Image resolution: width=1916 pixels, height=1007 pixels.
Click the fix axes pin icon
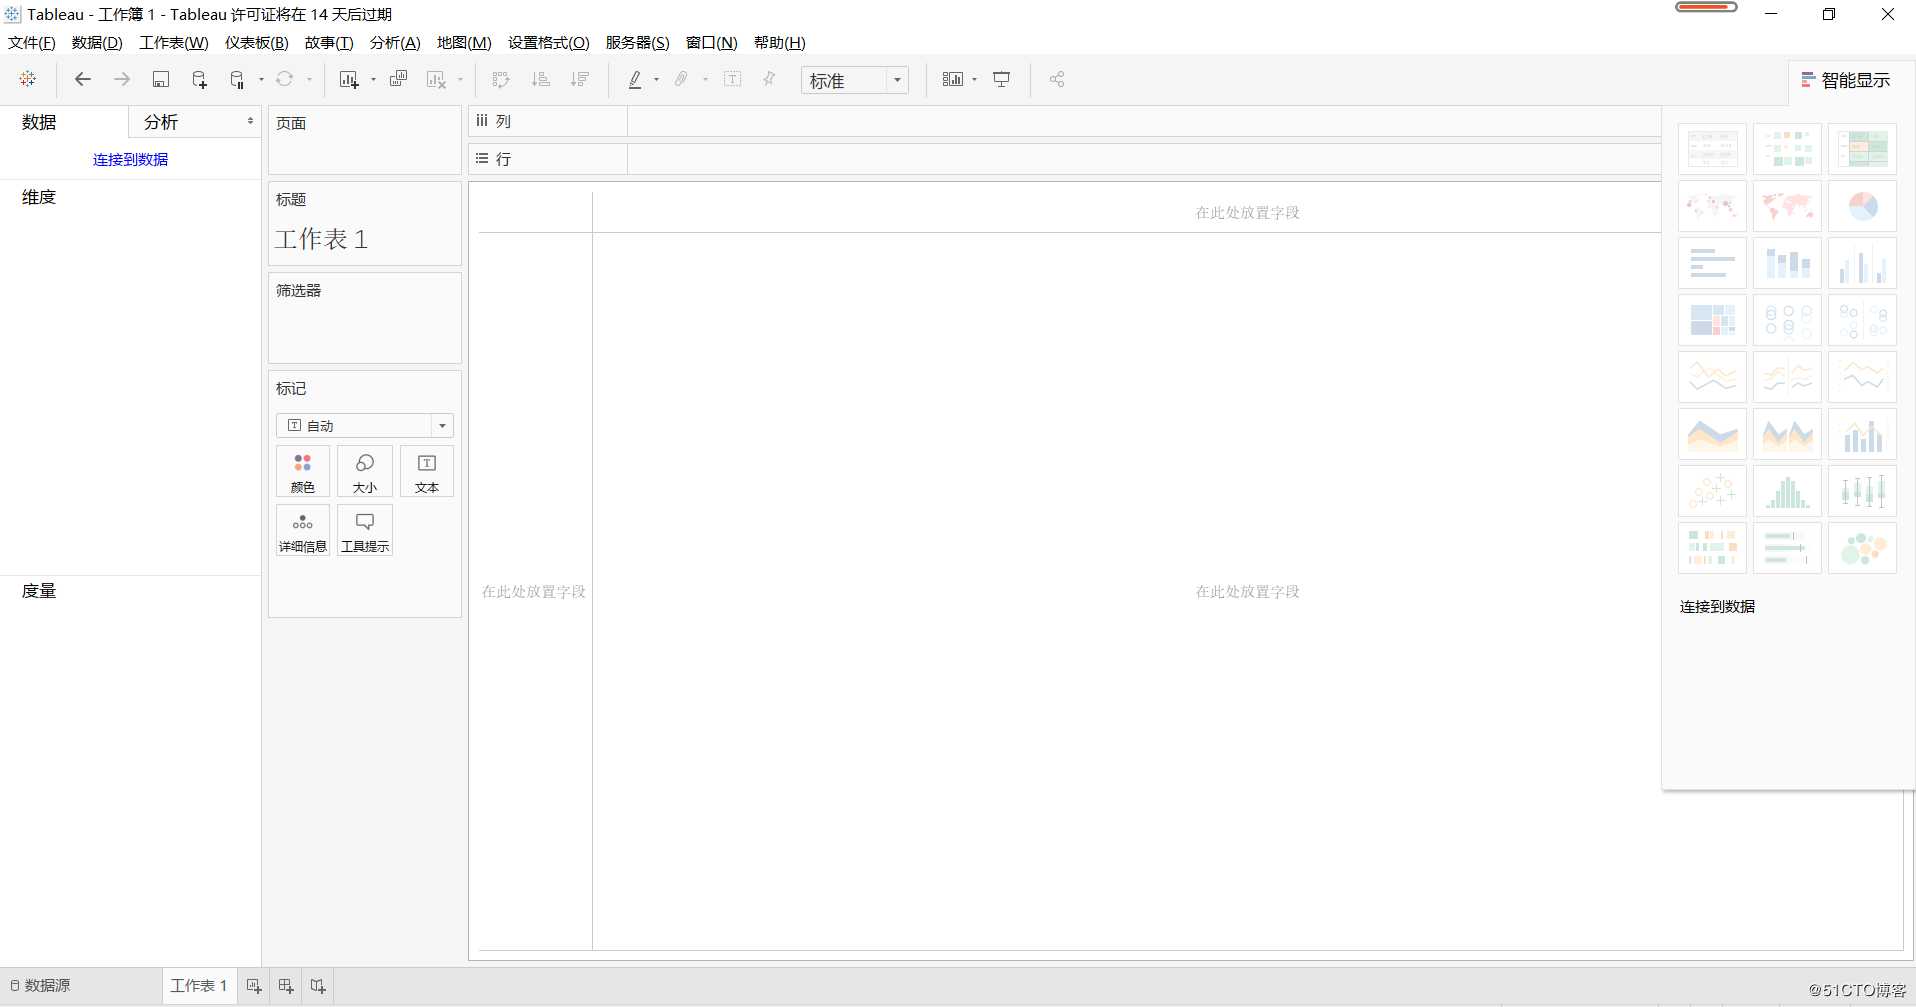click(769, 79)
